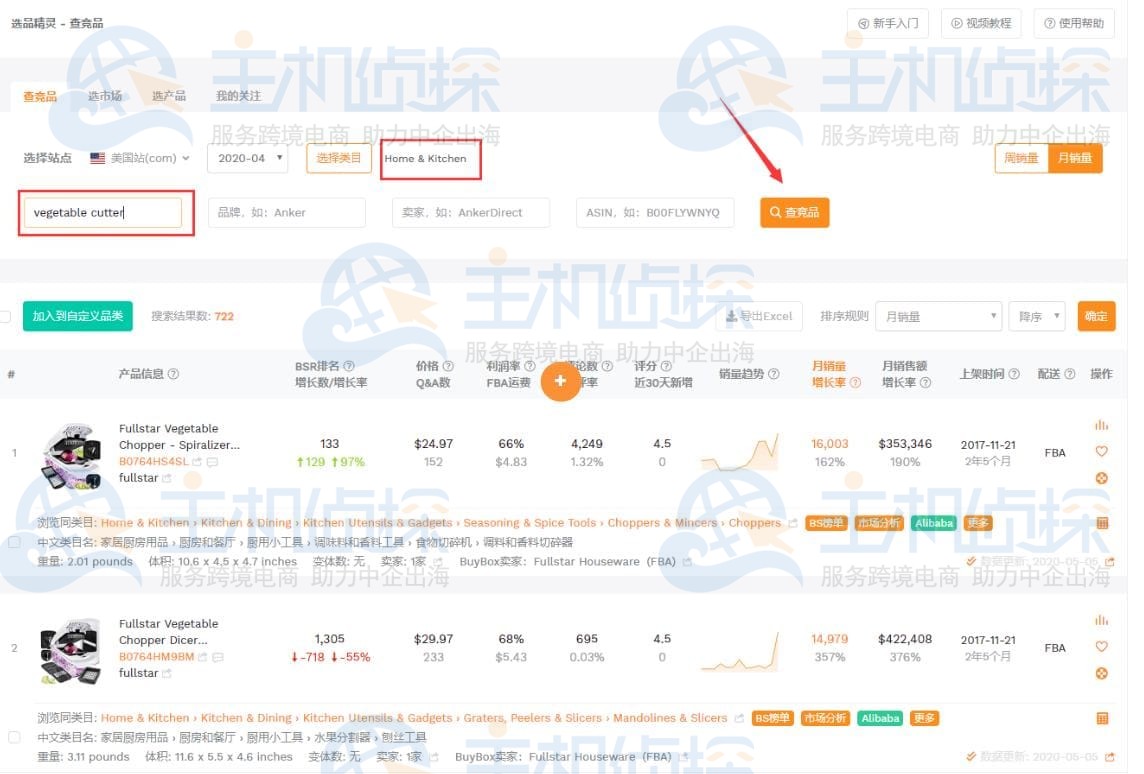Open external link icon beside B0764HS4SL ASIN
Image resolution: width=1144 pixels, height=774 pixels.
tap(197, 462)
